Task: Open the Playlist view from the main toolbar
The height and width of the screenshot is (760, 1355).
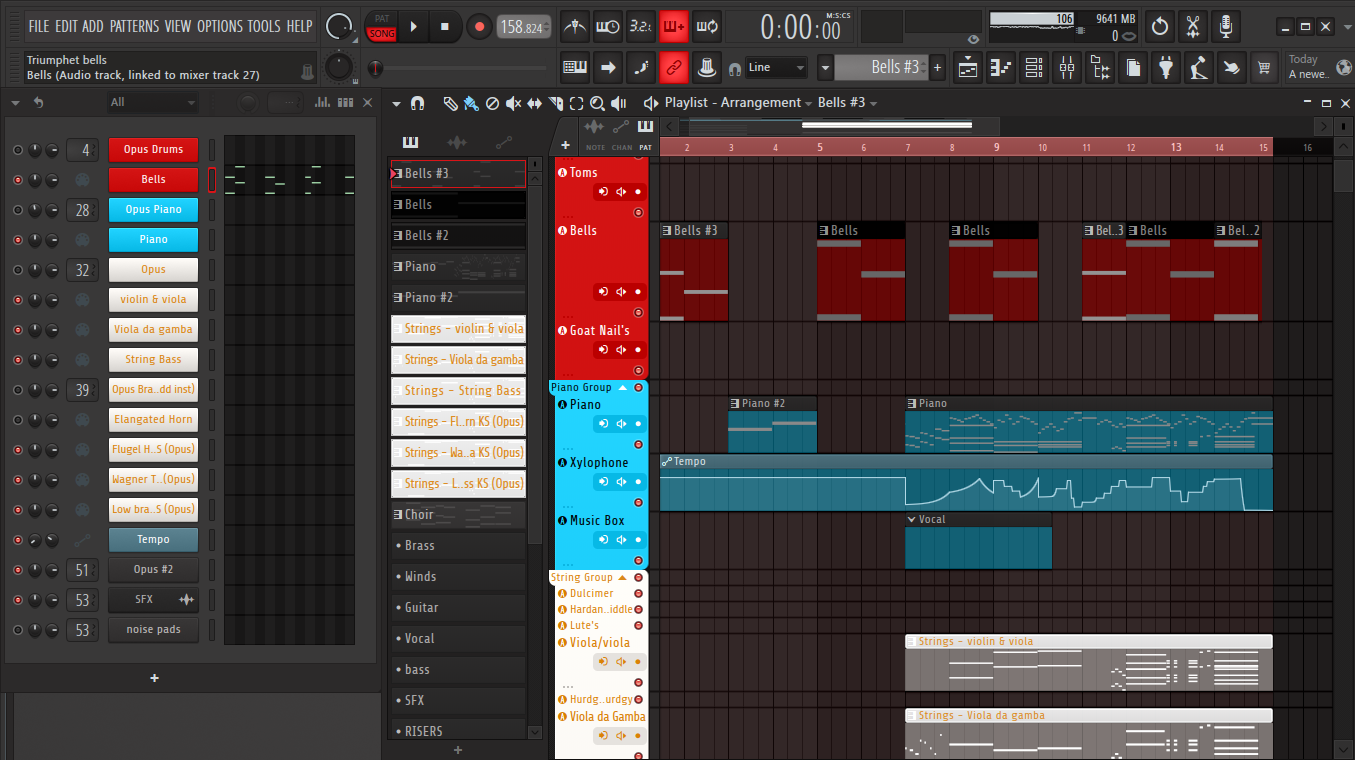Action: (968, 67)
